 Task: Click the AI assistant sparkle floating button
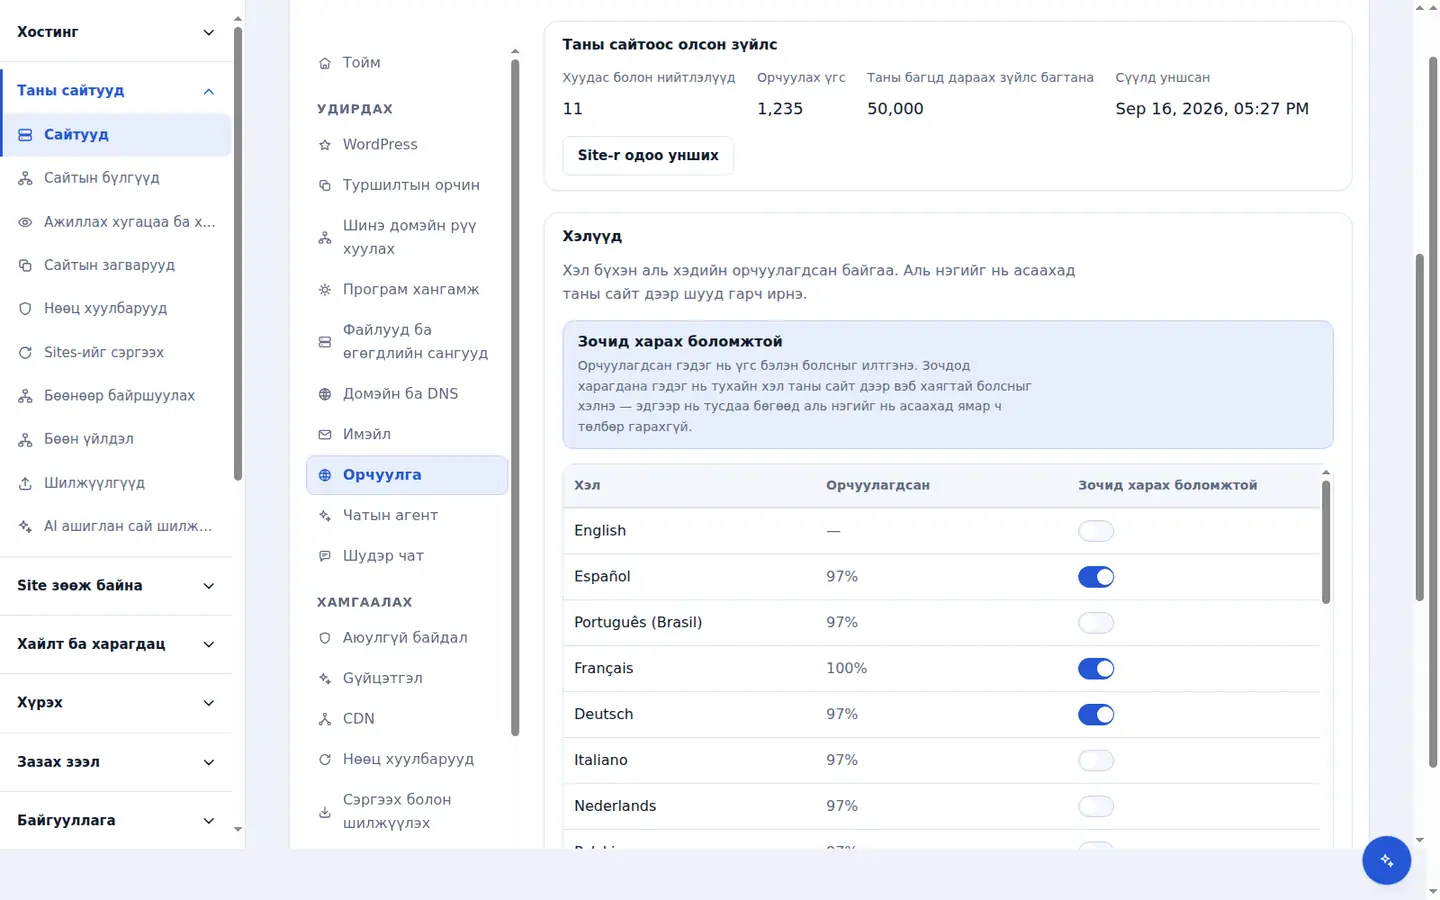pos(1386,860)
